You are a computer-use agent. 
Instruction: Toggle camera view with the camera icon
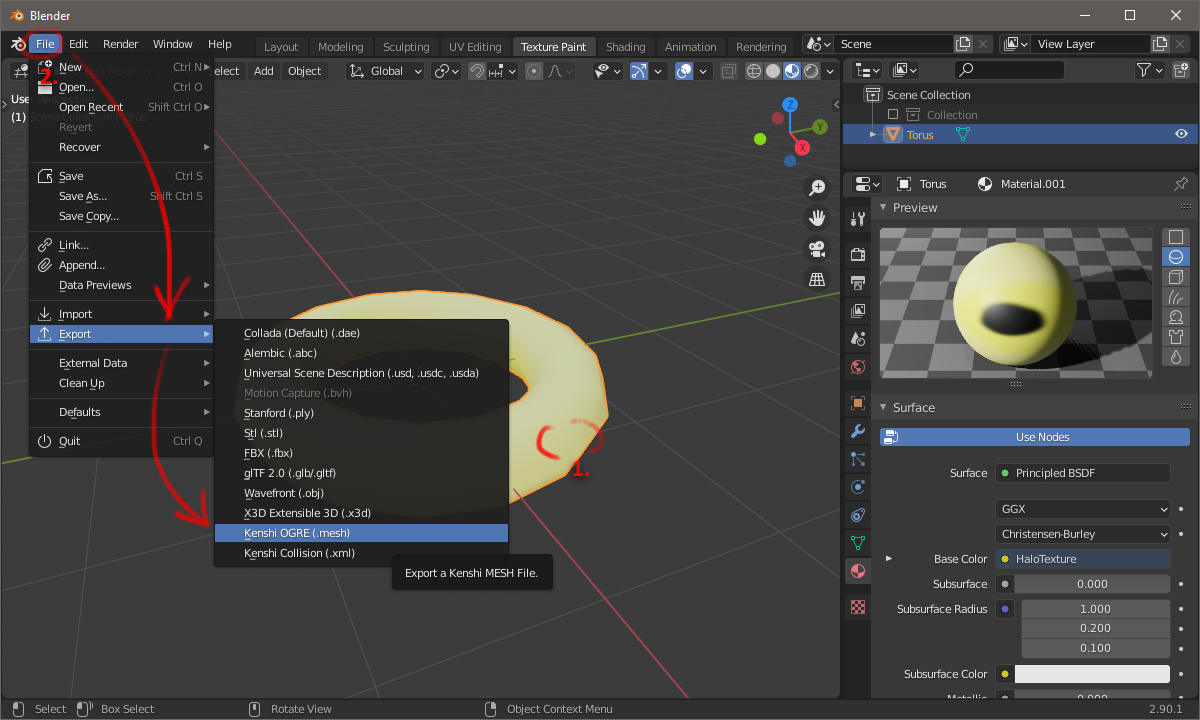click(x=817, y=248)
